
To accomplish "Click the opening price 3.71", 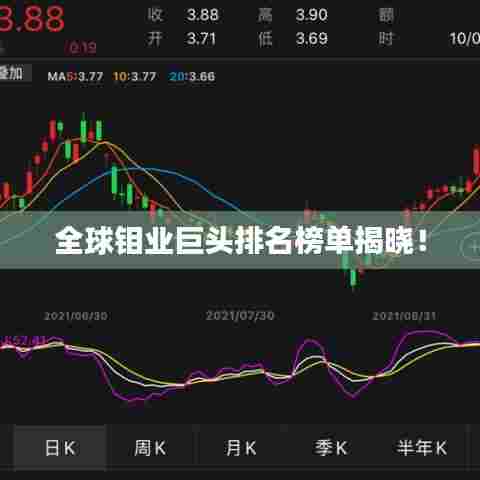I will point(201,39).
